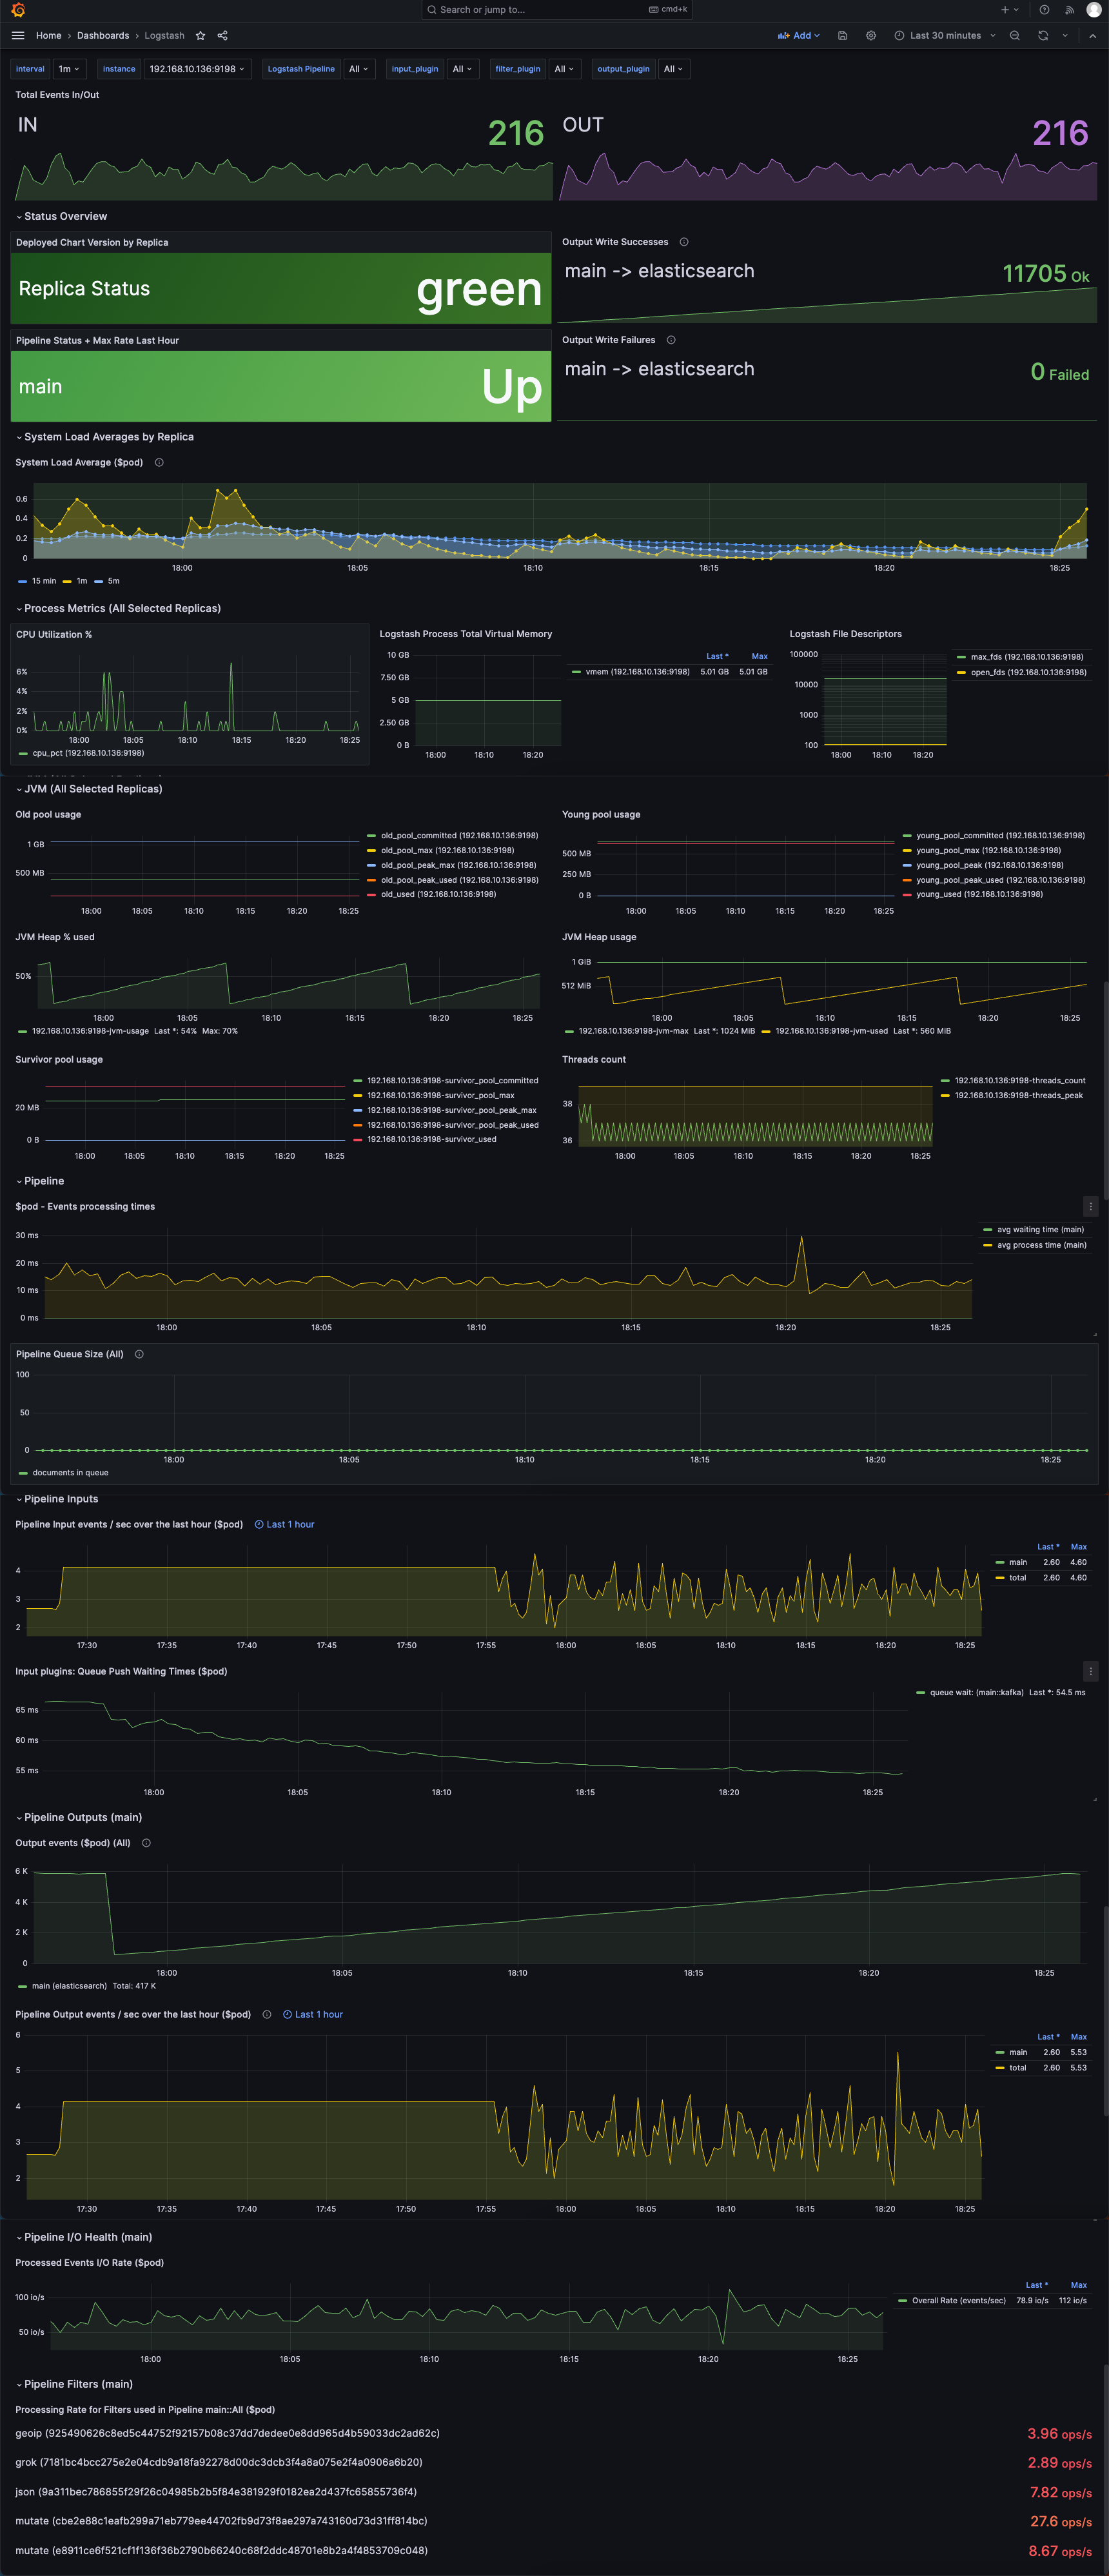Click the Replica Status green stat panel
The height and width of the screenshot is (2576, 1109).
281,288
